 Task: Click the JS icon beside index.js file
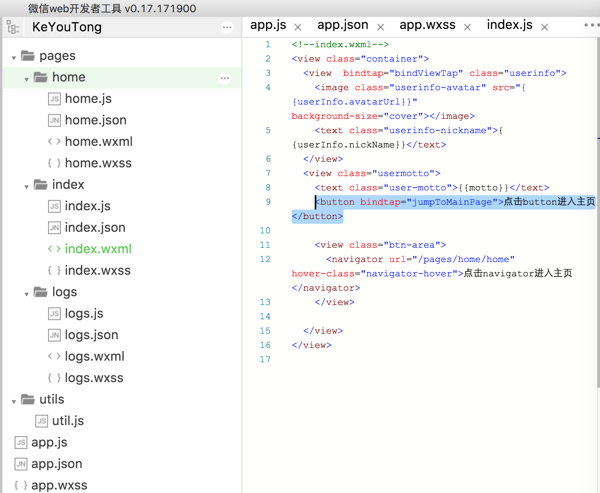coord(54,206)
